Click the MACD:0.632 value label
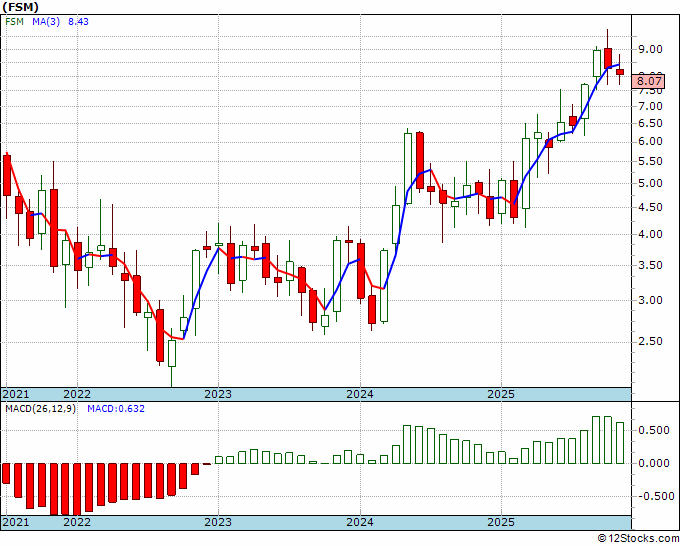 click(116, 409)
